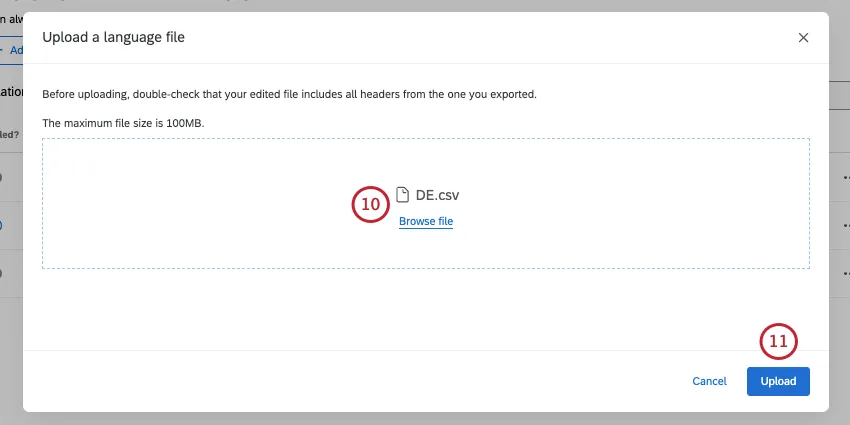Open first row's ellipsis menu at right edge

[x=844, y=177]
